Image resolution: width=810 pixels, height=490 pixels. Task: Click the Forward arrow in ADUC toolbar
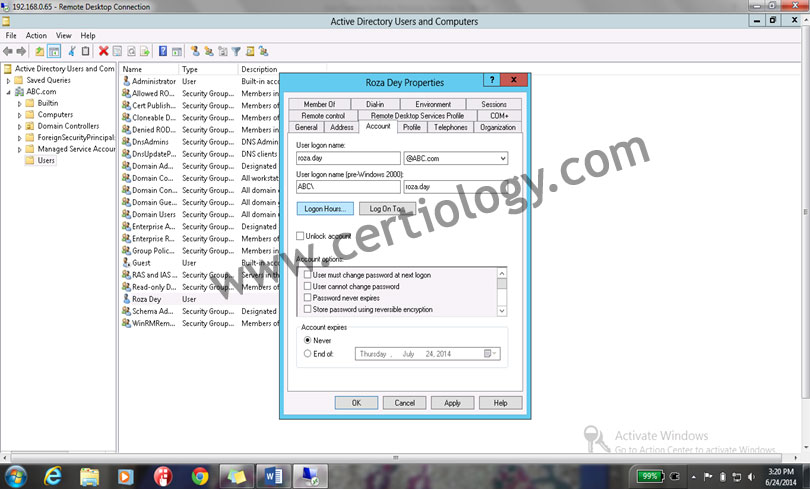pyautogui.click(x=21, y=51)
